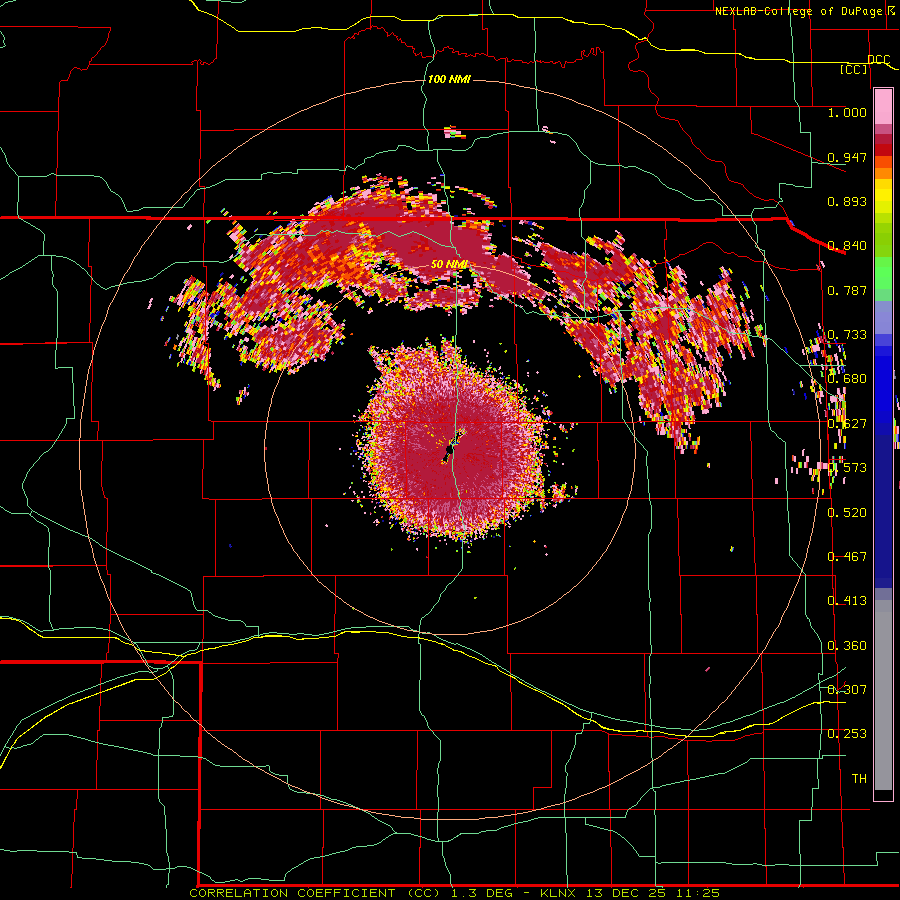Click the 0.360 scale value
This screenshot has width=900, height=900.
847,646
